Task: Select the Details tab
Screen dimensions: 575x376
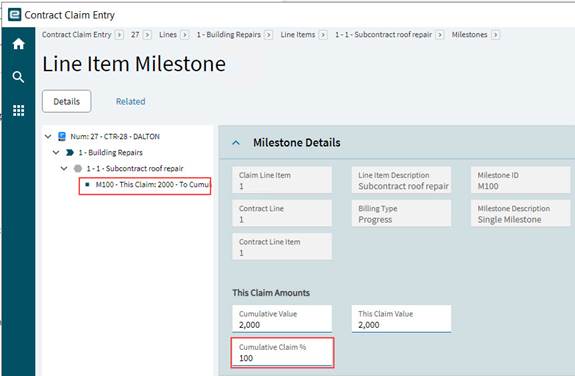Action: click(x=66, y=101)
